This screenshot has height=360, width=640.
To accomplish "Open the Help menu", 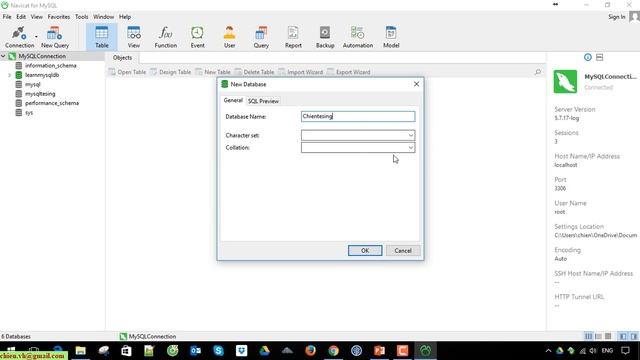I will (x=125, y=17).
